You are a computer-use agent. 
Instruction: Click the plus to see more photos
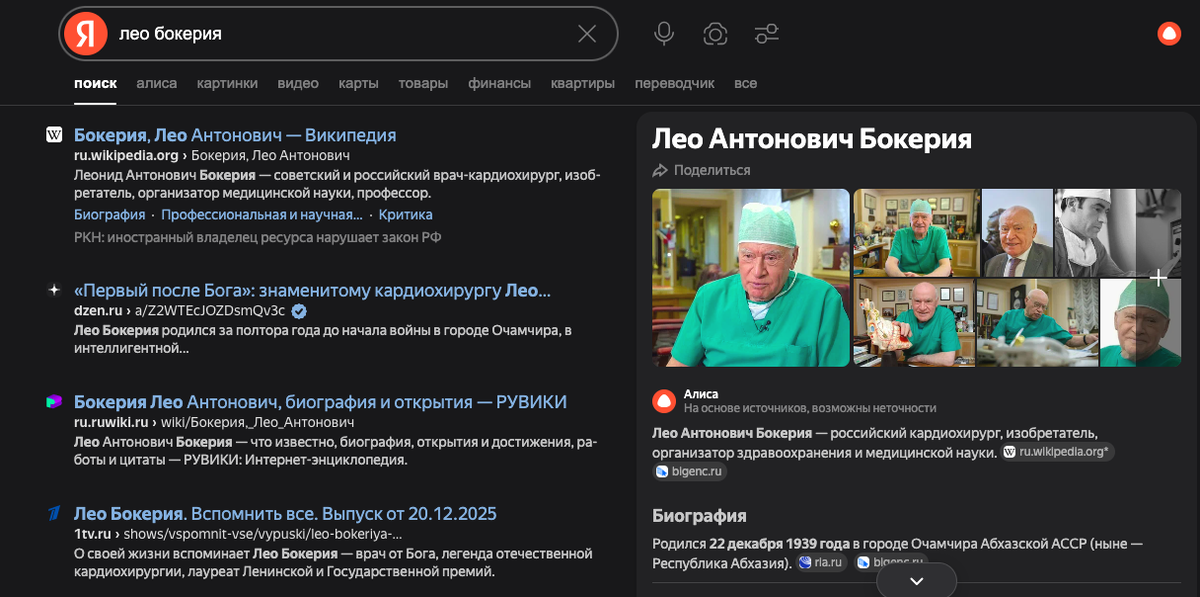point(1156,276)
